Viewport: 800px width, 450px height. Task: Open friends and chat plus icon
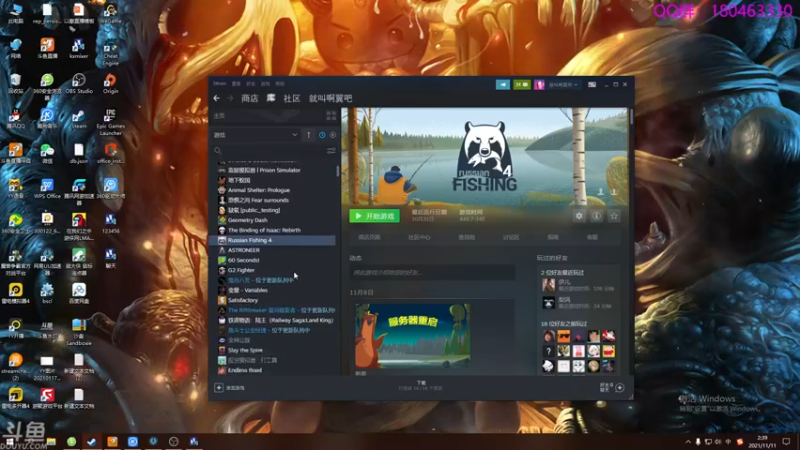(619, 388)
